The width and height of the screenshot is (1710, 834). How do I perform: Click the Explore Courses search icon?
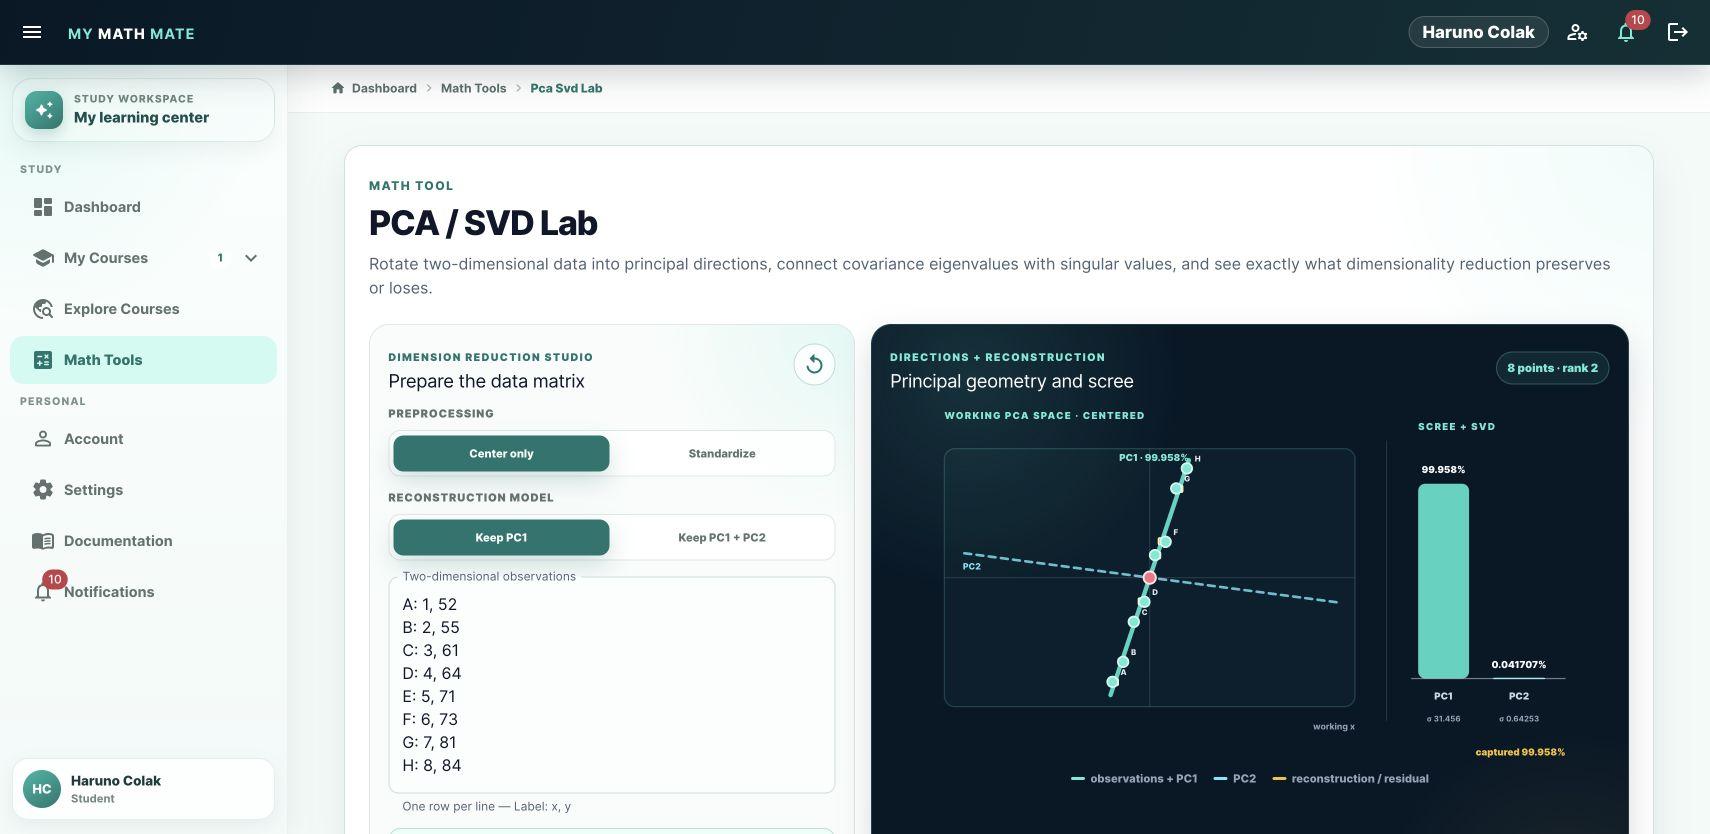[43, 309]
